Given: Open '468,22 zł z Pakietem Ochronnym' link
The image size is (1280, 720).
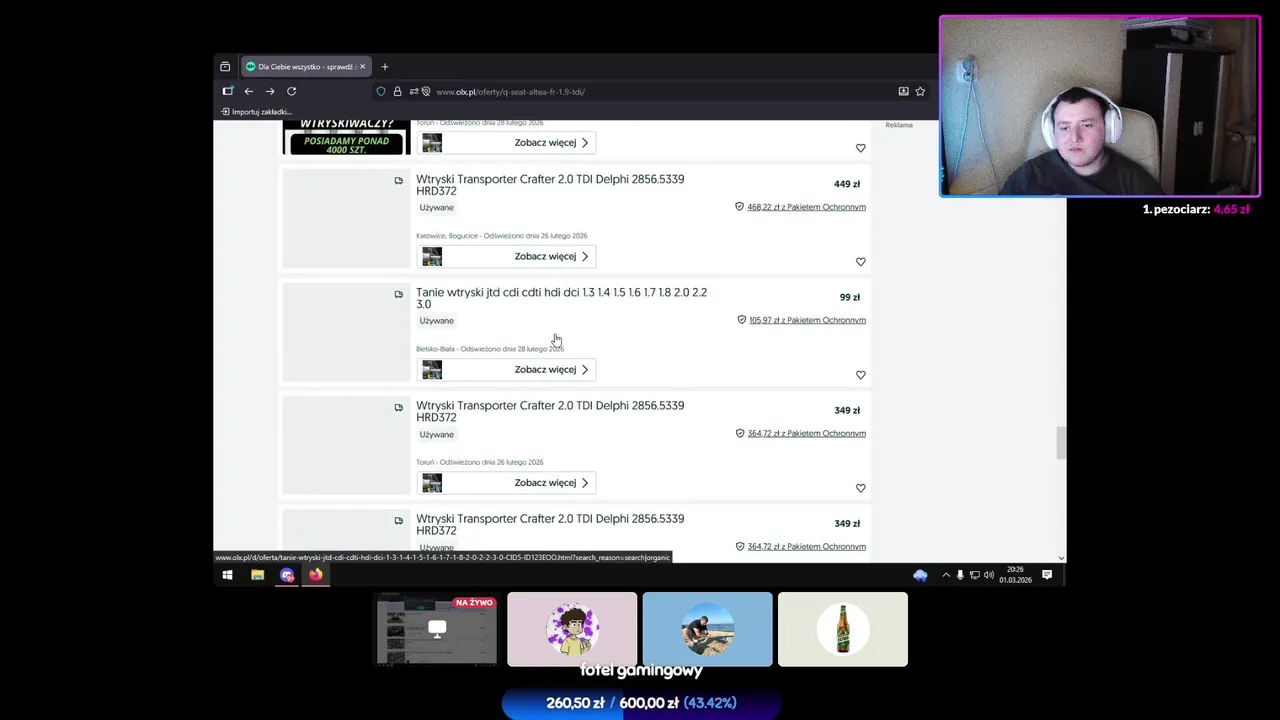Looking at the screenshot, I should [x=806, y=207].
